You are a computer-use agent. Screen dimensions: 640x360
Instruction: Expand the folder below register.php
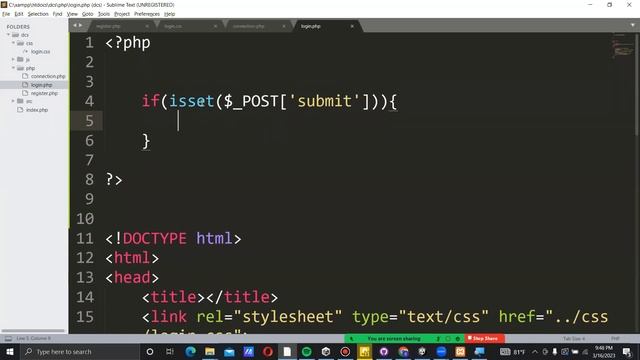pos(13,101)
